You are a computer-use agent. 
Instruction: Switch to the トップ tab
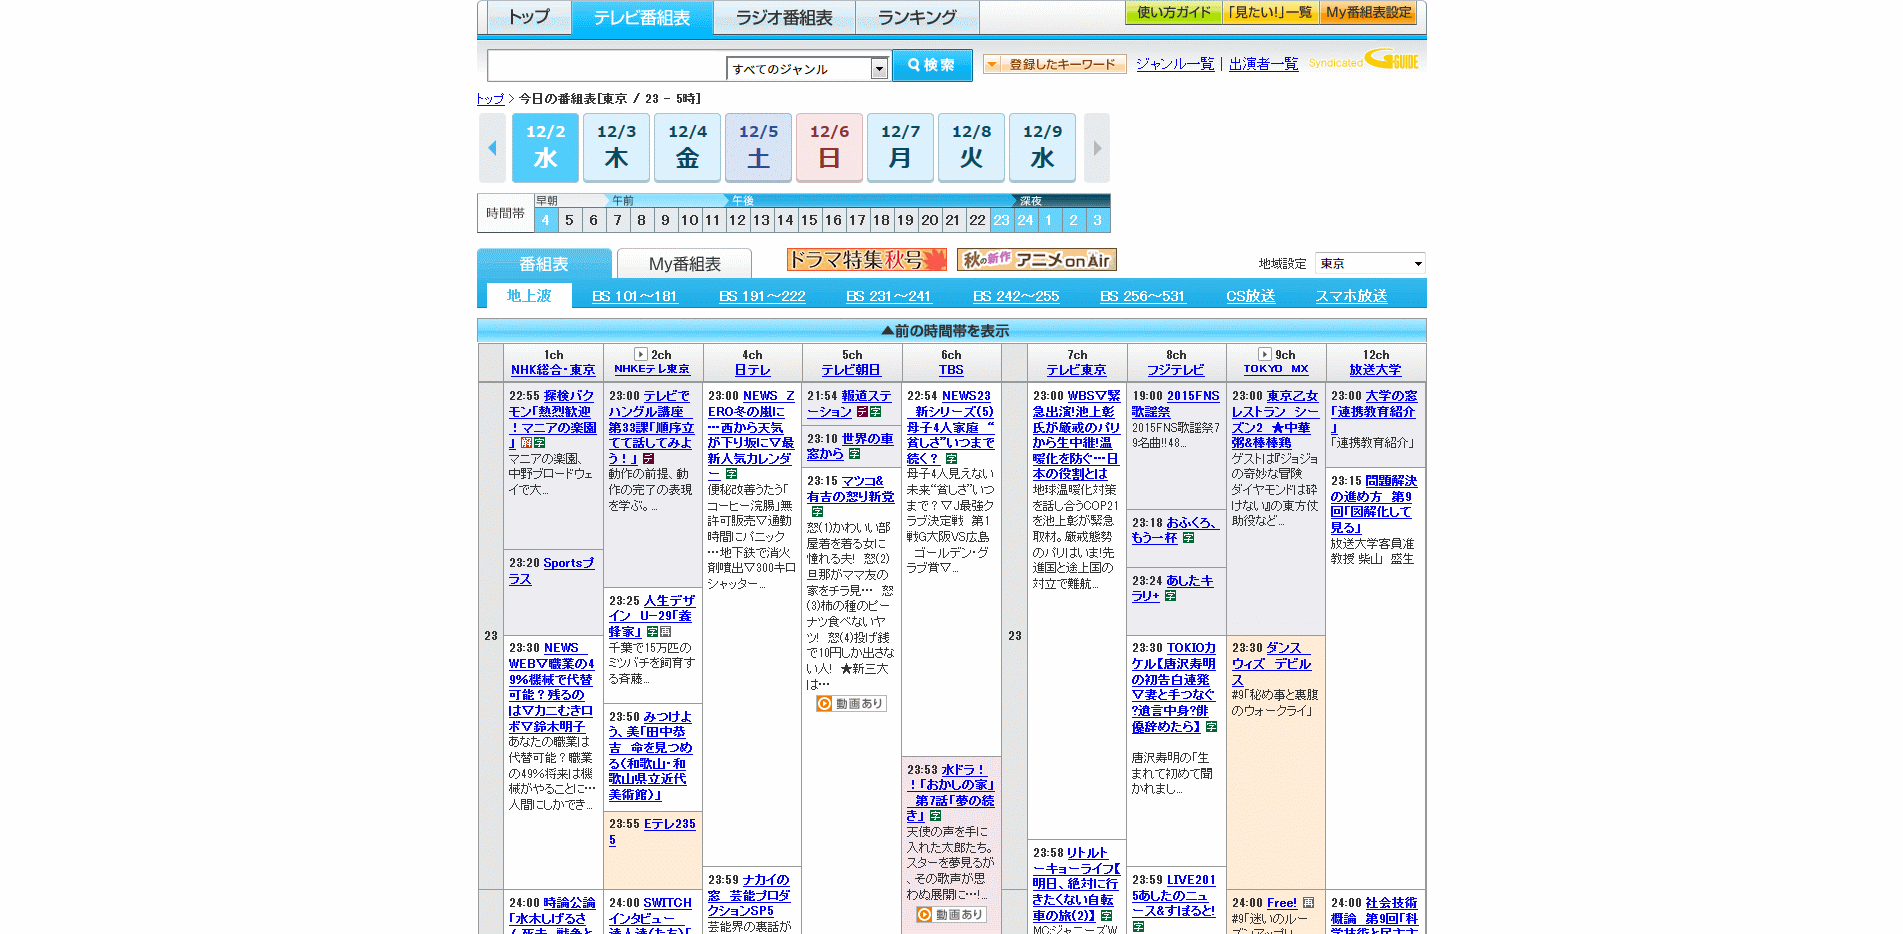pos(529,18)
